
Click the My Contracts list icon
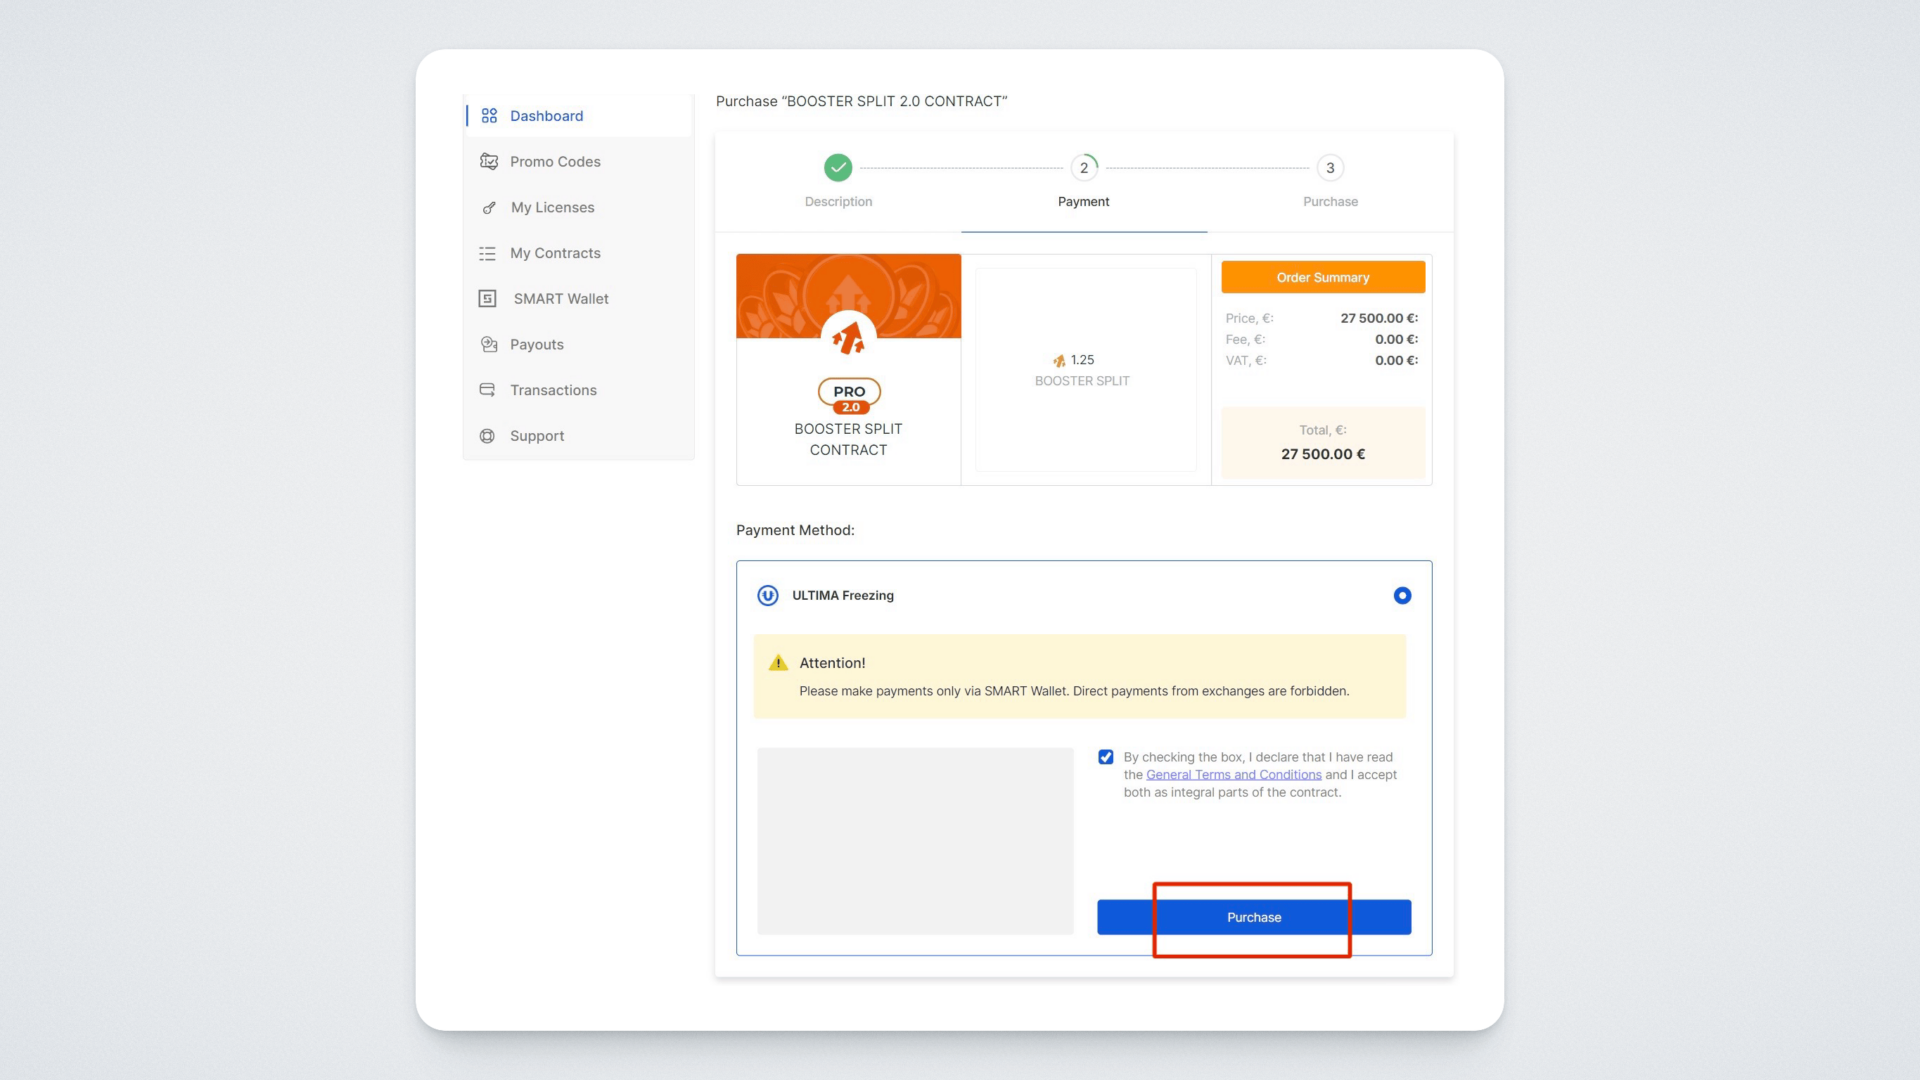(x=488, y=254)
